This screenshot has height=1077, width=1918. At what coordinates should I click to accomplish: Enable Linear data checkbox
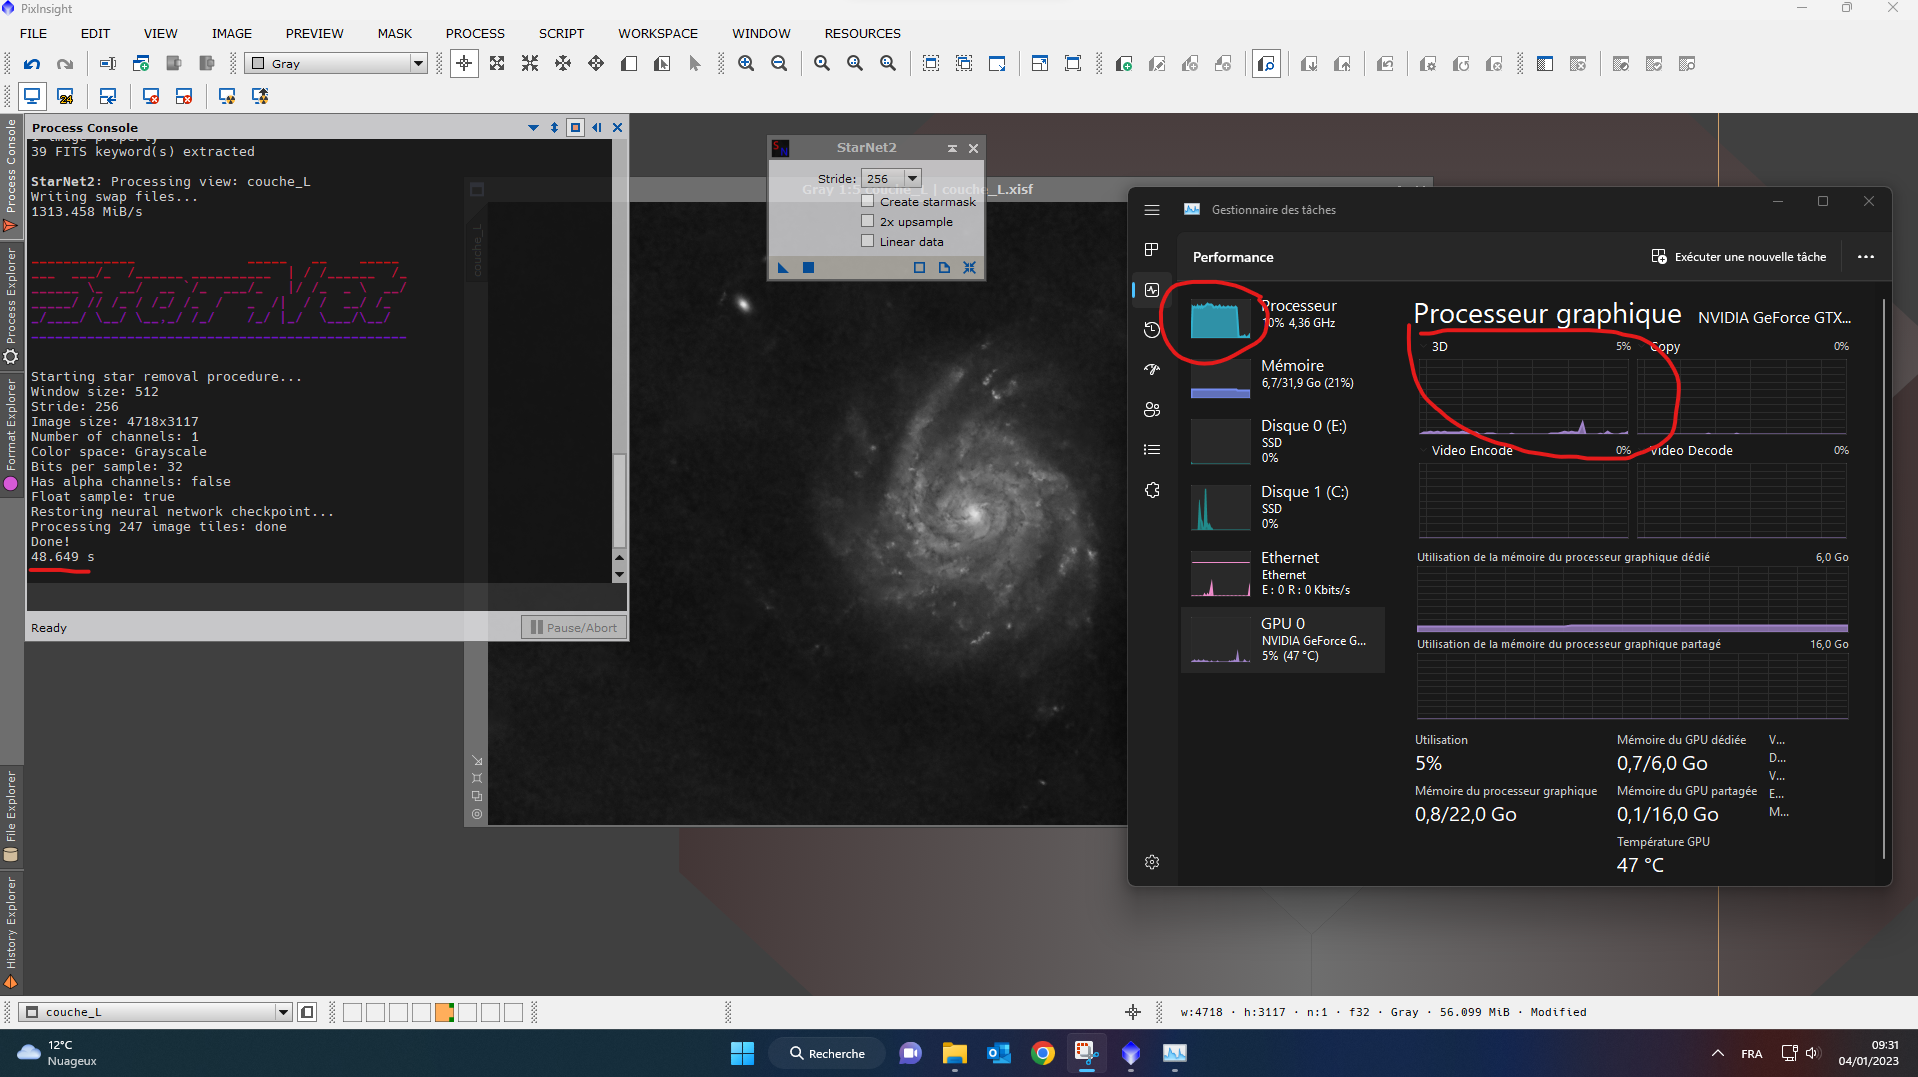click(x=868, y=241)
